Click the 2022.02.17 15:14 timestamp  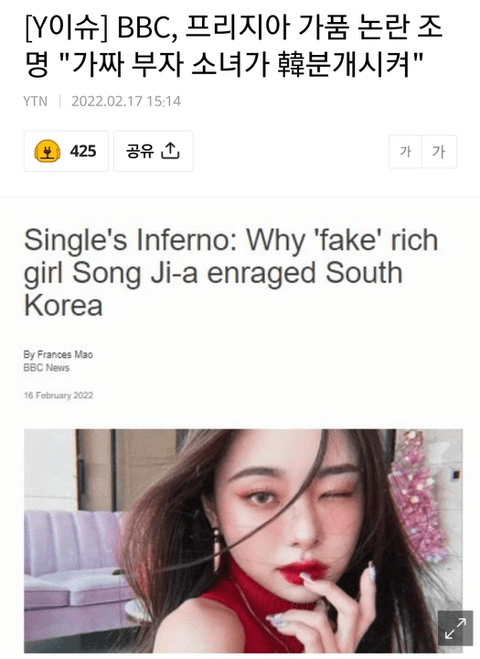(126, 101)
